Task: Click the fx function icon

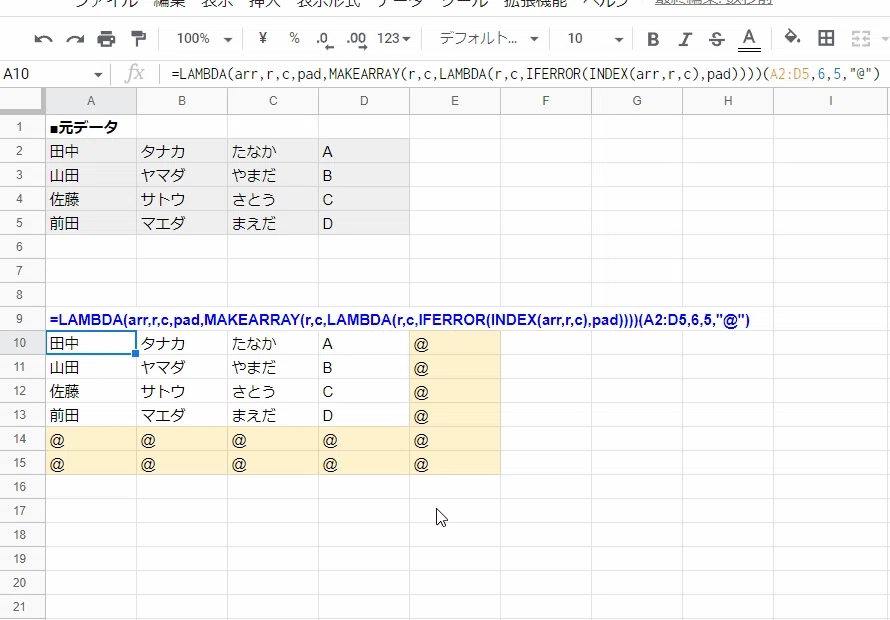Action: pyautogui.click(x=135, y=74)
